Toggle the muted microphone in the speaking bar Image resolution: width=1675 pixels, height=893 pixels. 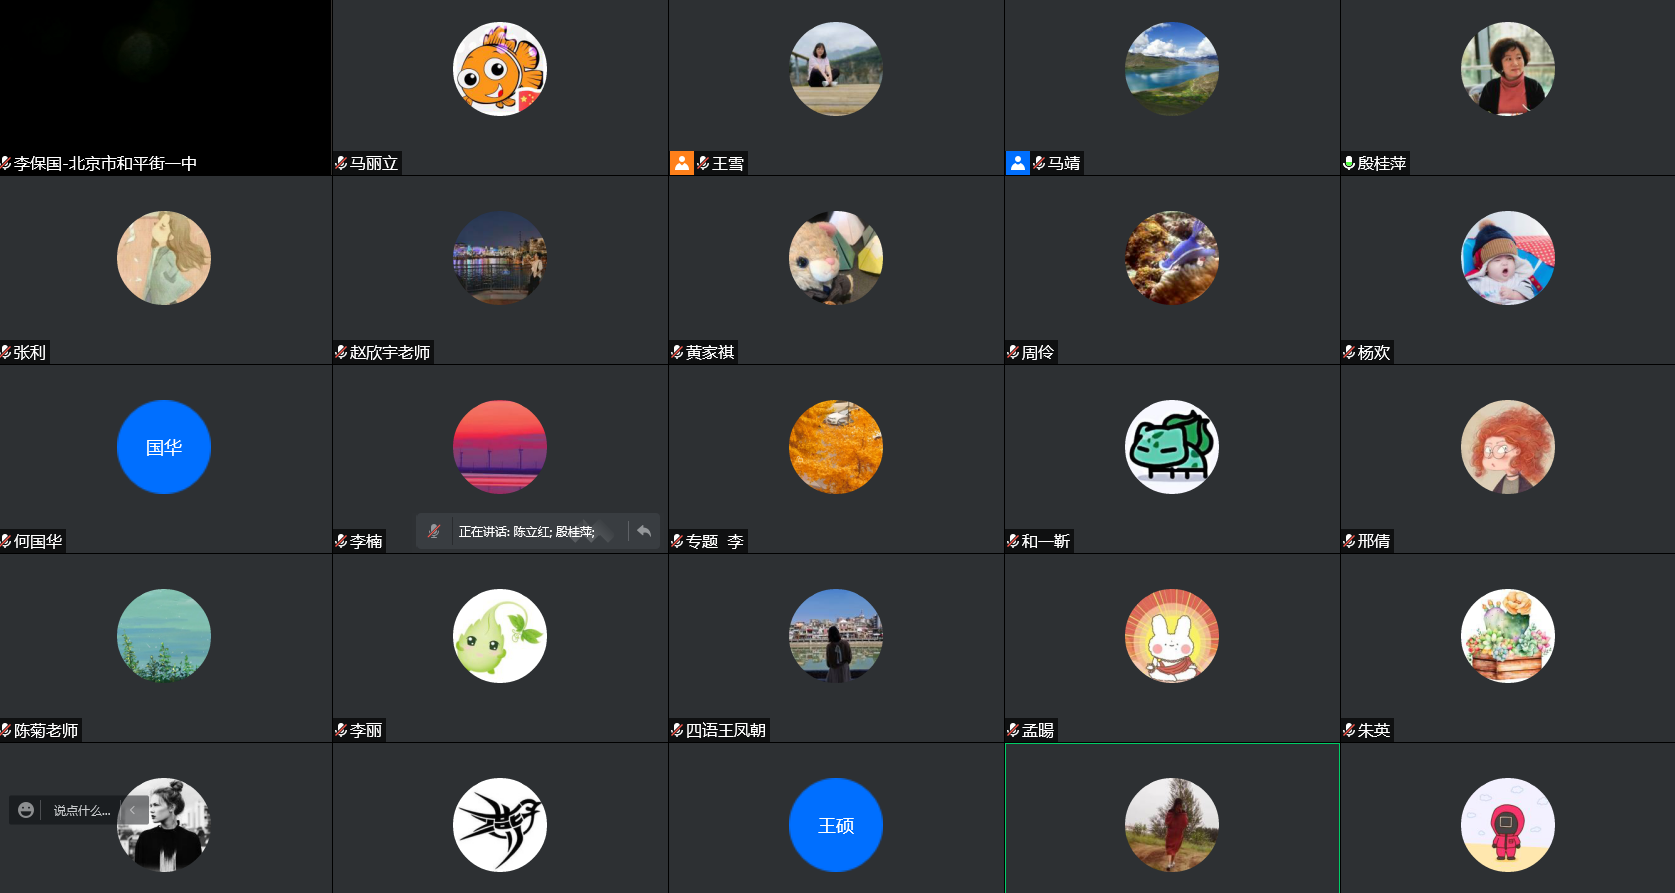click(434, 531)
